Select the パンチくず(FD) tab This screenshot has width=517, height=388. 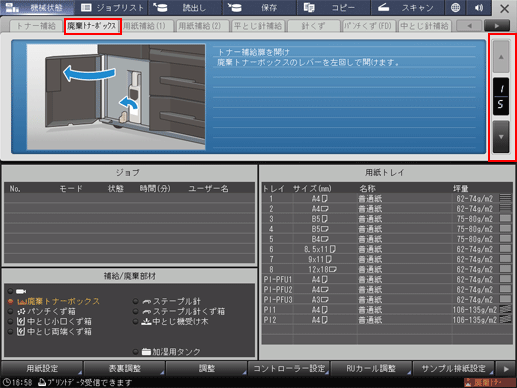click(x=368, y=26)
